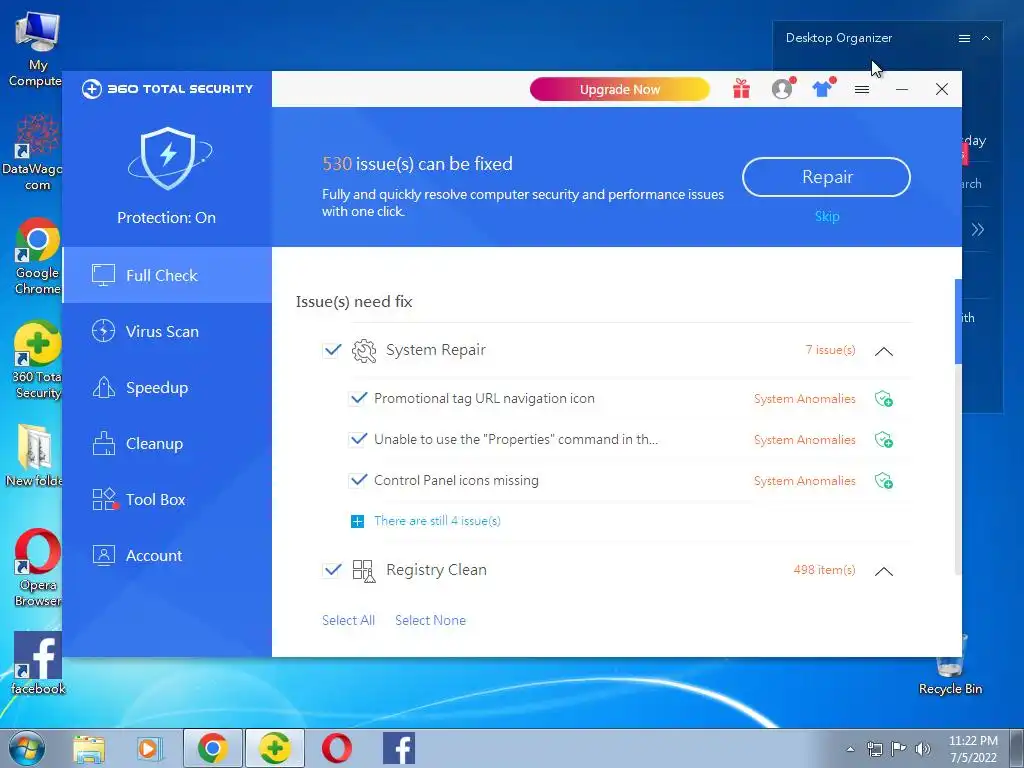Viewport: 1024px width, 768px height.
Task: Select the facebook desktop shortcut
Action: click(38, 663)
